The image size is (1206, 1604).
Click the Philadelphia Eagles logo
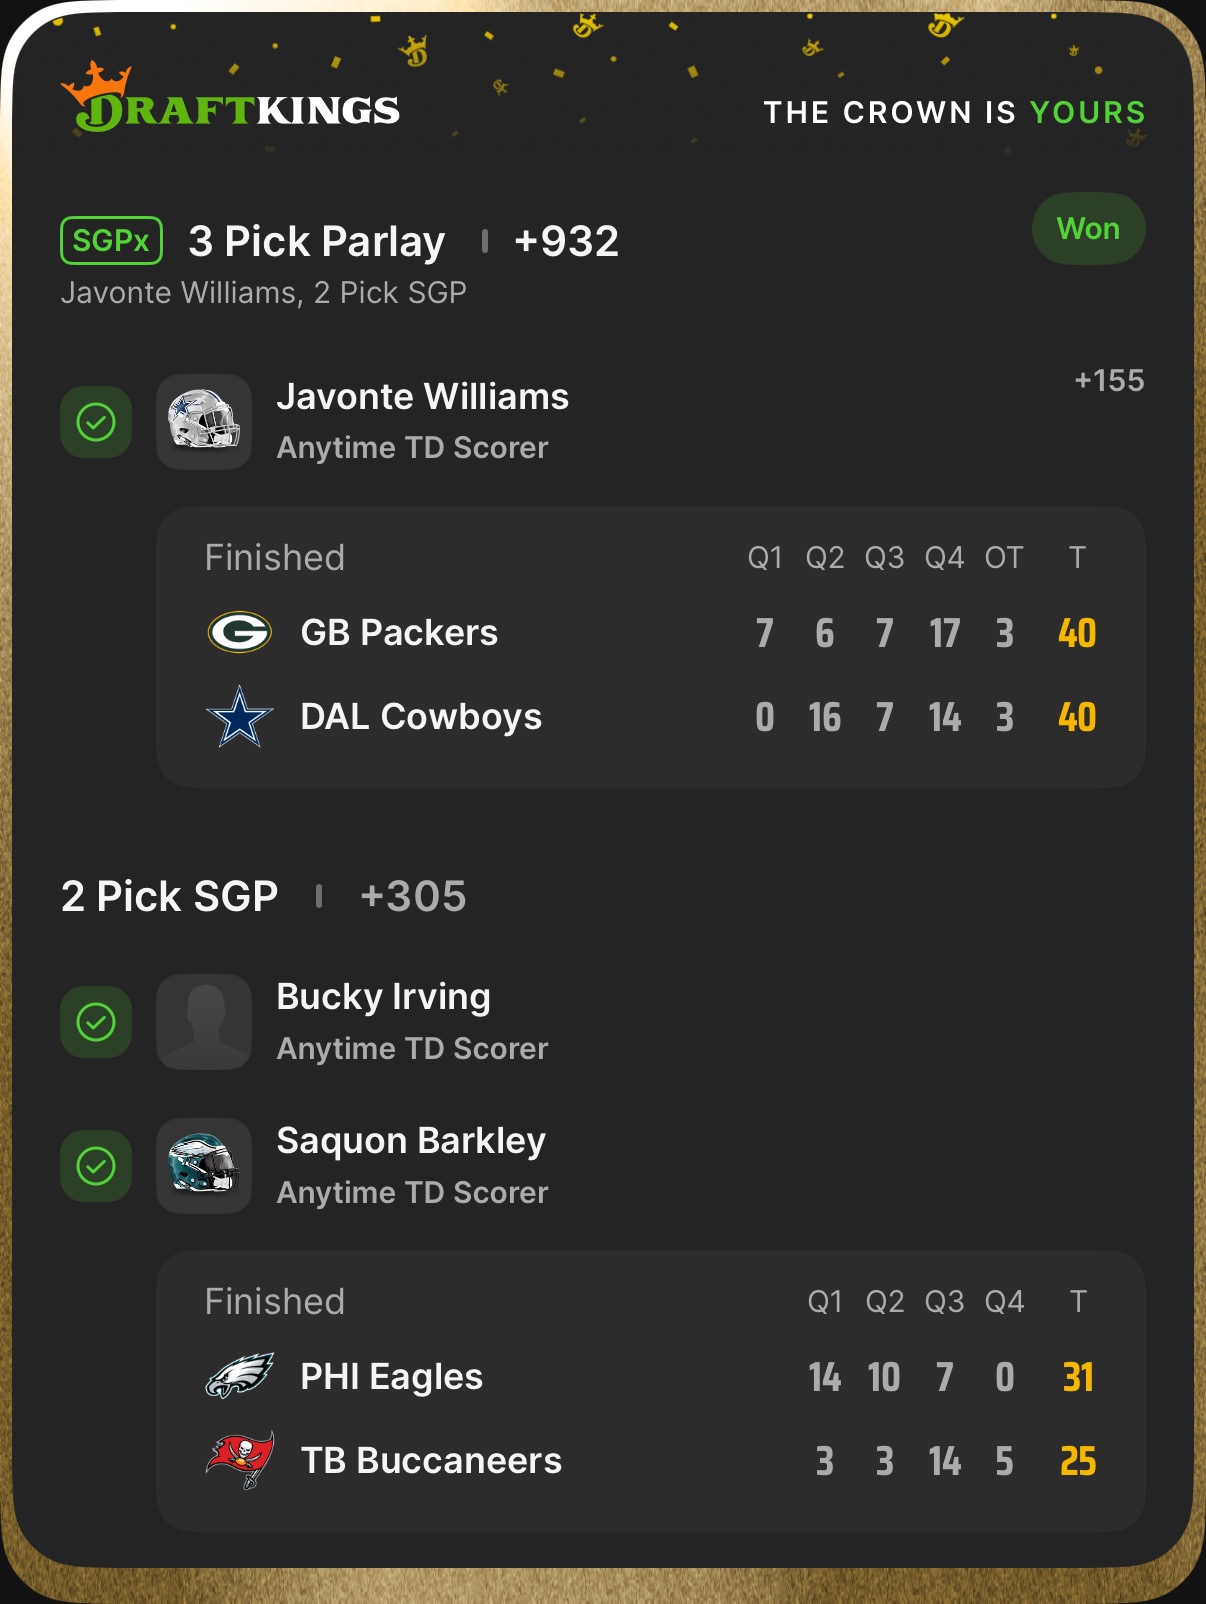[239, 1377]
